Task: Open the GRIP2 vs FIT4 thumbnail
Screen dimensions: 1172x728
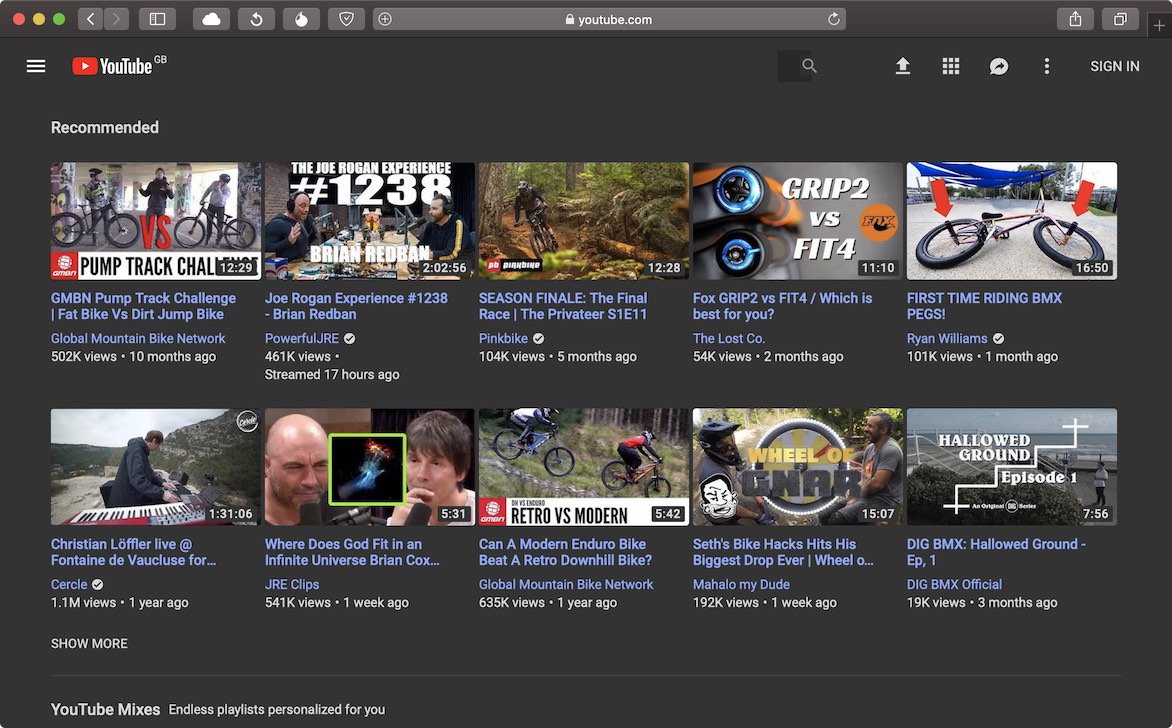Action: coord(798,220)
